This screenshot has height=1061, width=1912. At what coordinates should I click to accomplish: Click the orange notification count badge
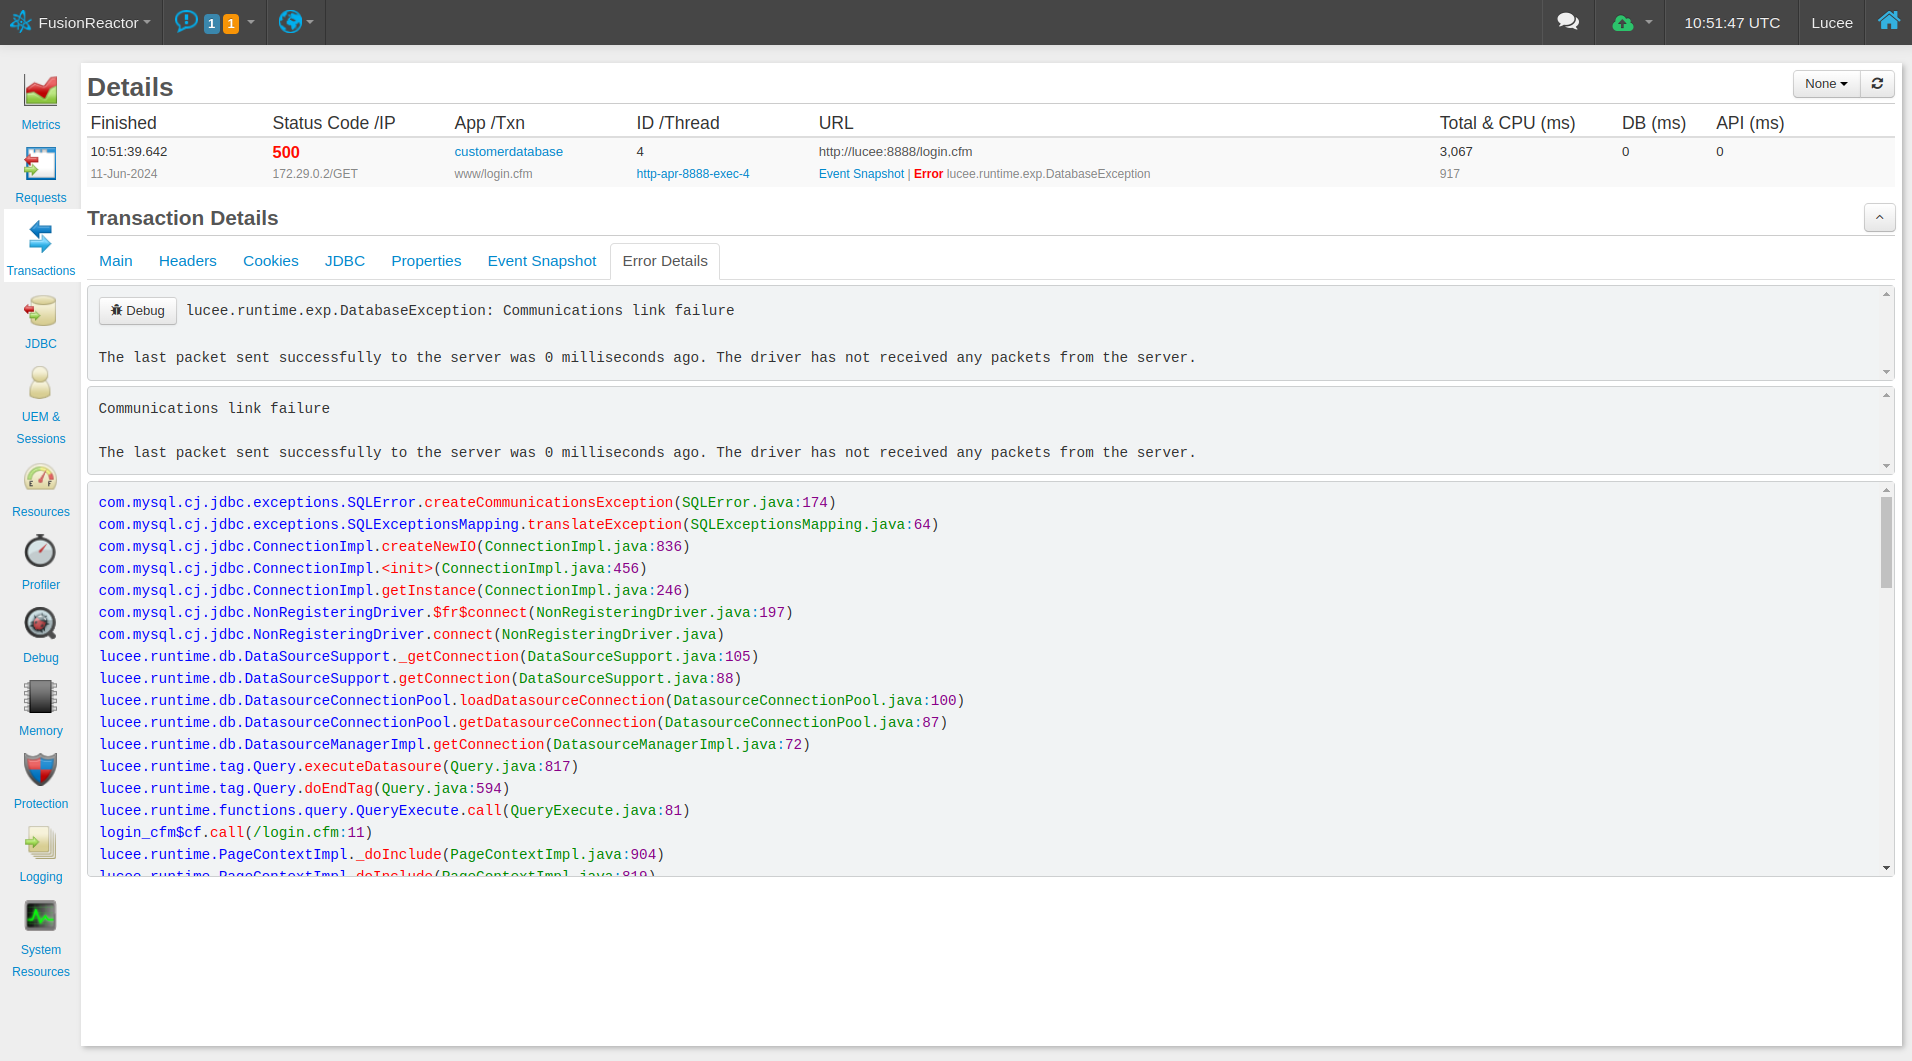click(231, 23)
